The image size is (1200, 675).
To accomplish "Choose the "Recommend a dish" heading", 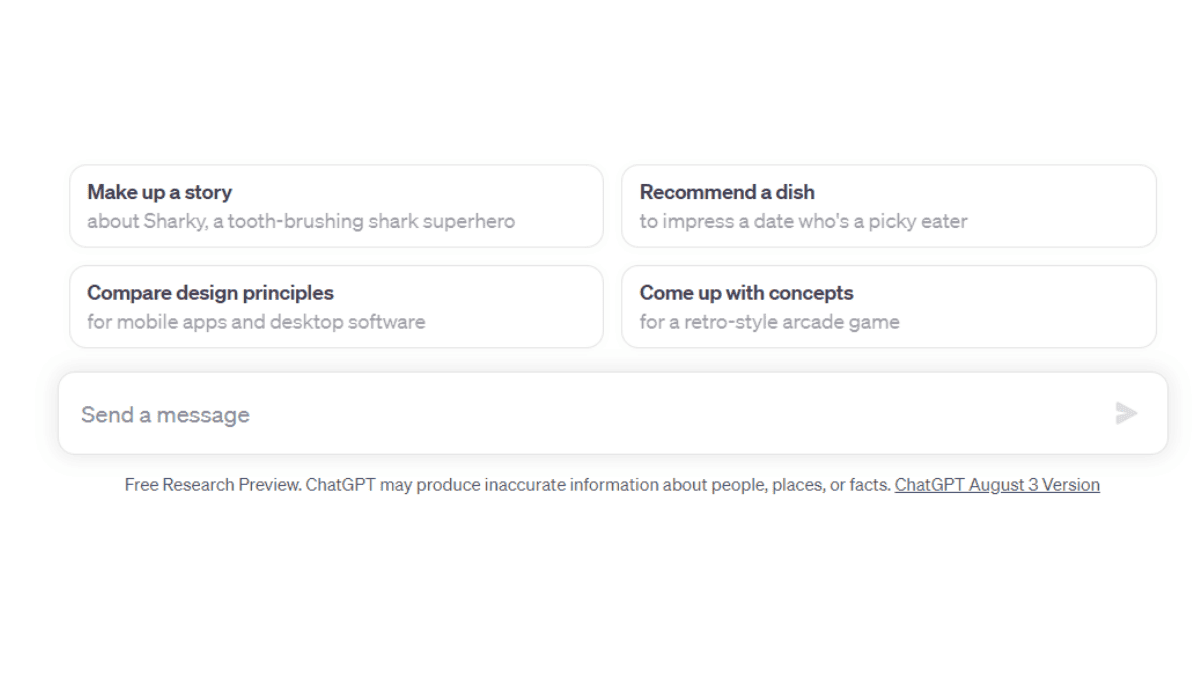I will [727, 192].
